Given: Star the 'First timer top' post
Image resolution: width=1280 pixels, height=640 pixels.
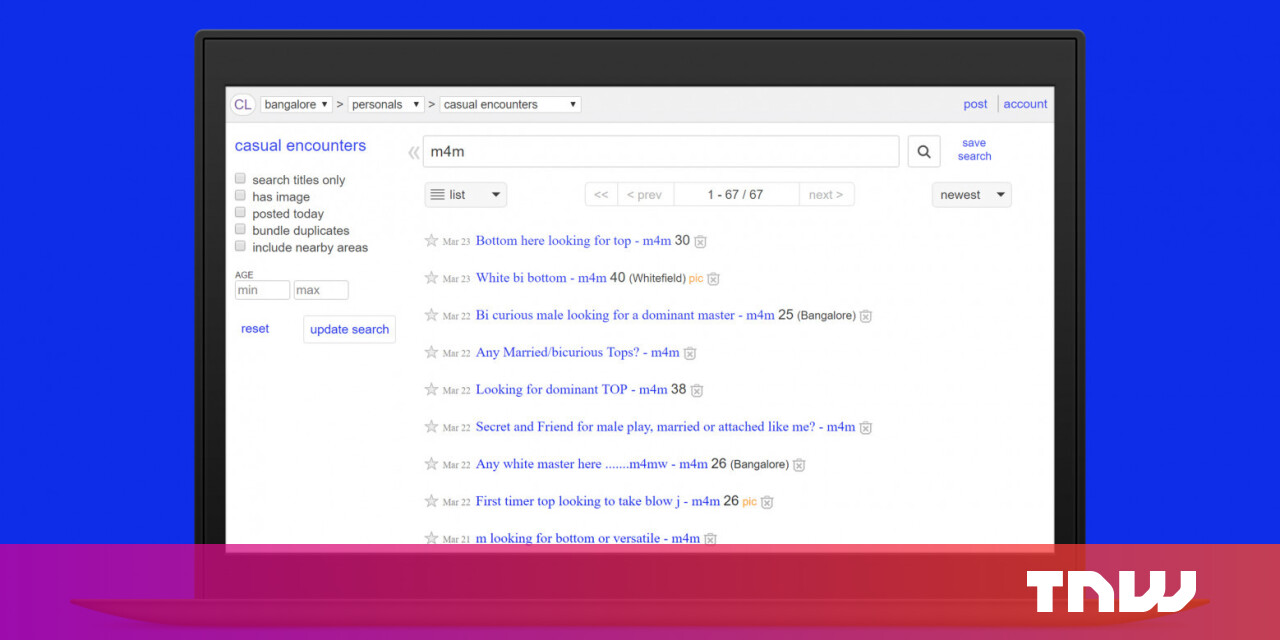Looking at the screenshot, I should [431, 501].
